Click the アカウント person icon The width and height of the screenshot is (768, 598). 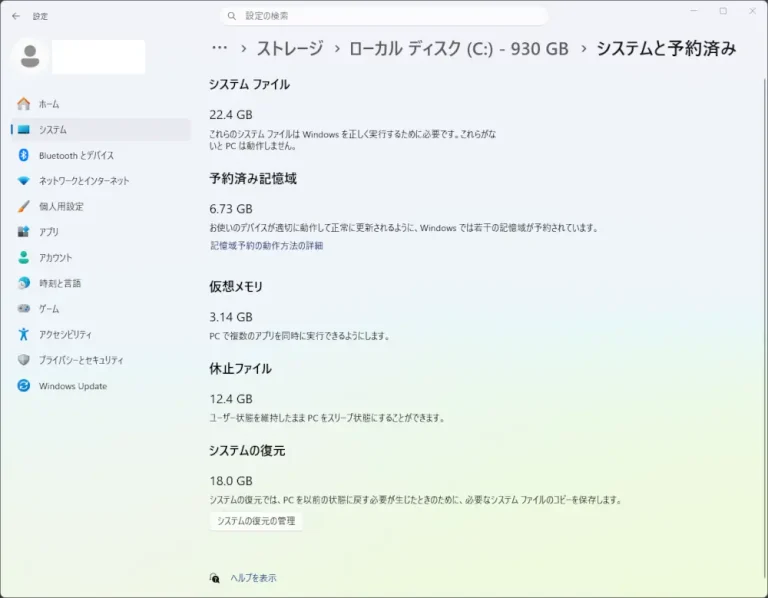coord(24,258)
